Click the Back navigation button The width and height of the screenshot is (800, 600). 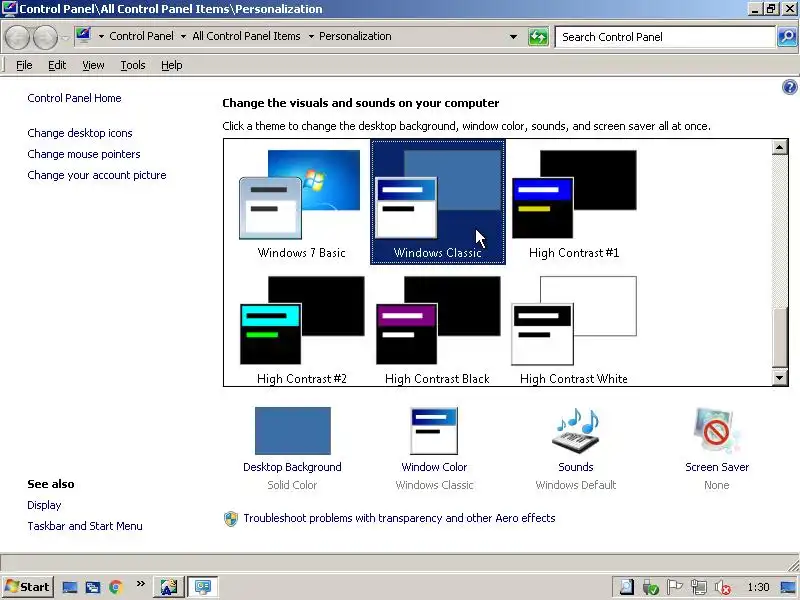coord(18,37)
